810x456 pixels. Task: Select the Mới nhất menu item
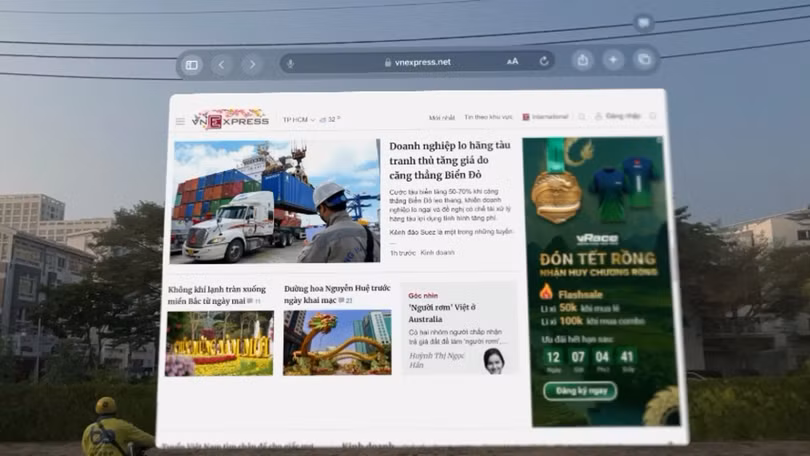point(442,118)
